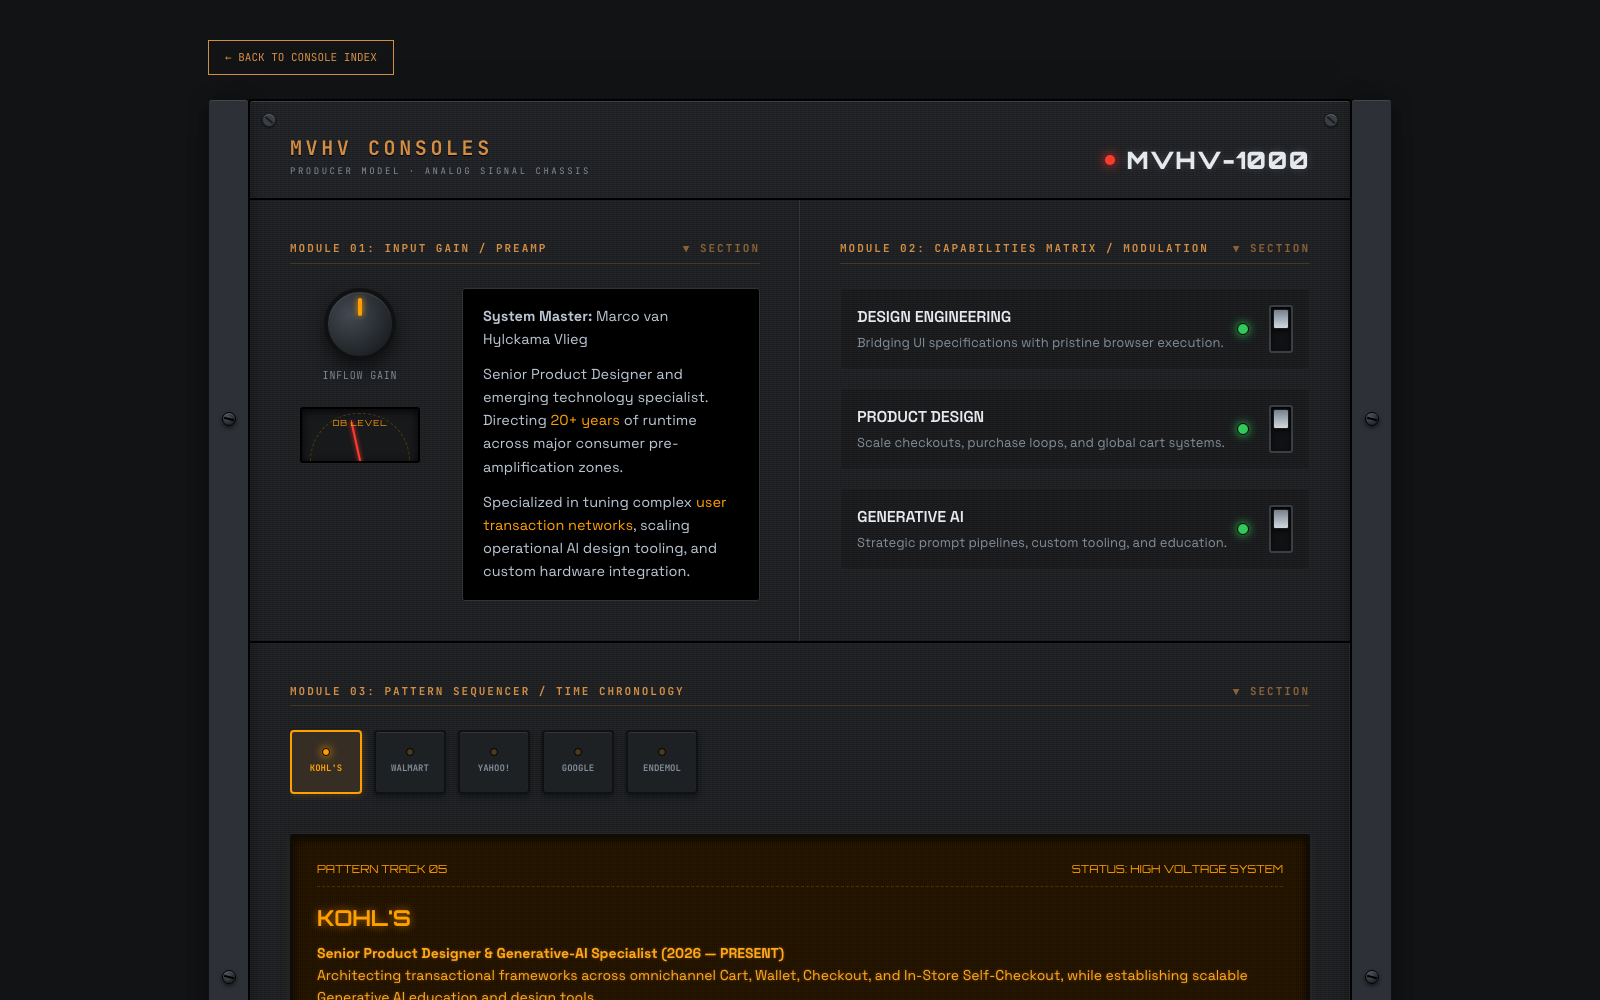Turn the Inflow Gain knob
The image size is (1600, 1000).
360,324
